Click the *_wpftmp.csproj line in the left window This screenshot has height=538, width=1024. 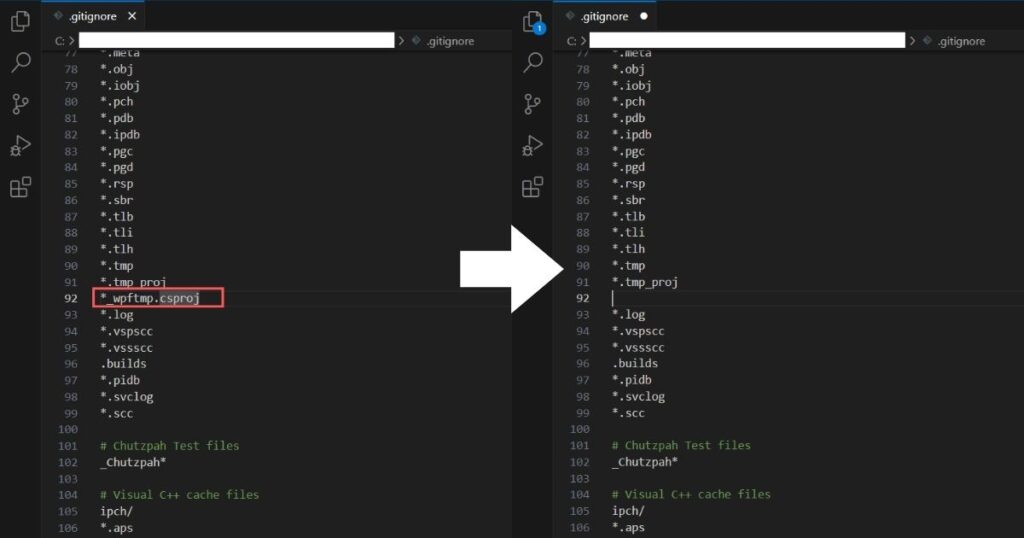click(x=150, y=298)
